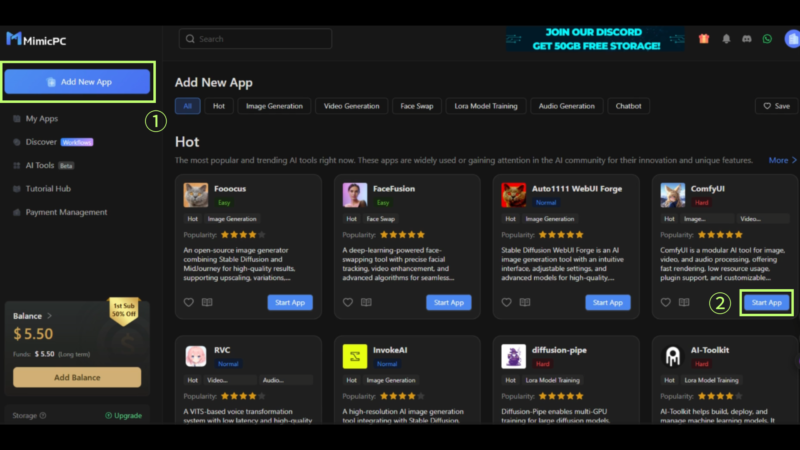
Task: Favorite FaceFusion with its heart icon
Action: (x=347, y=302)
